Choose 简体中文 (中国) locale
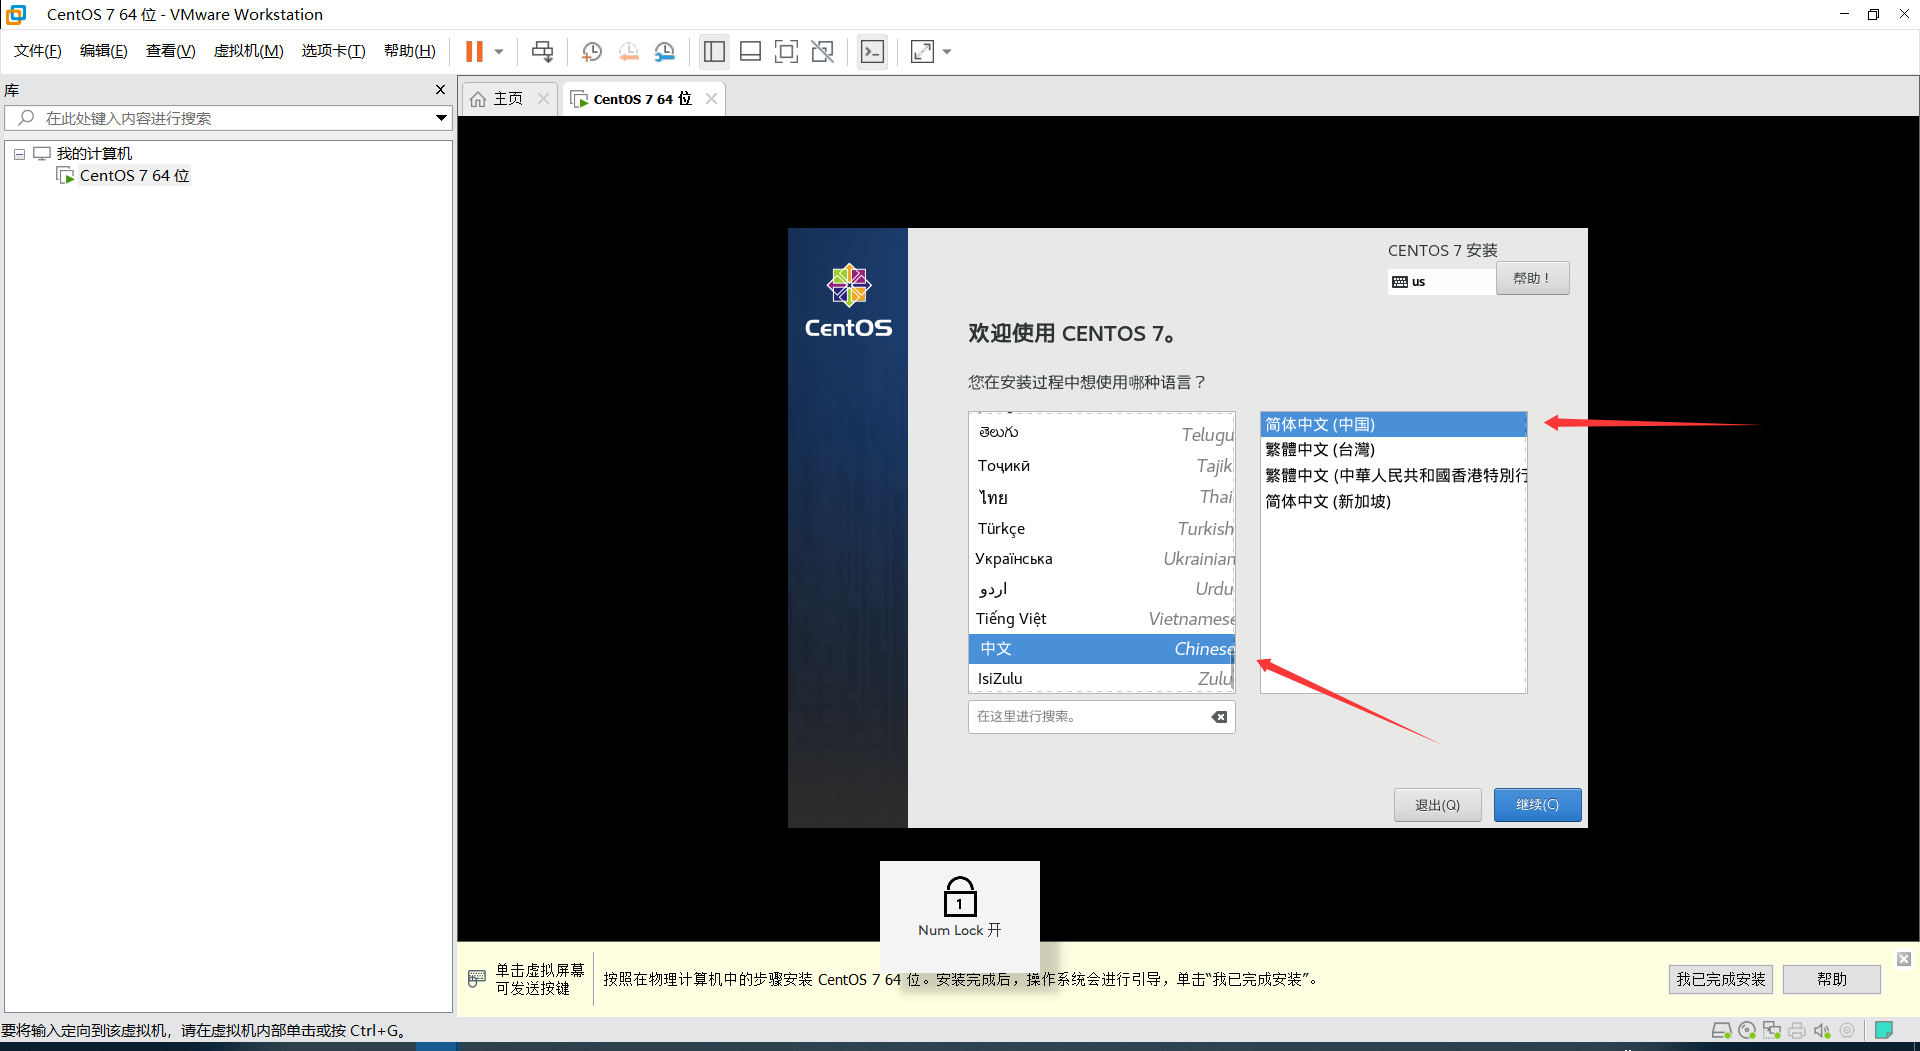The image size is (1920, 1051). [x=1394, y=424]
